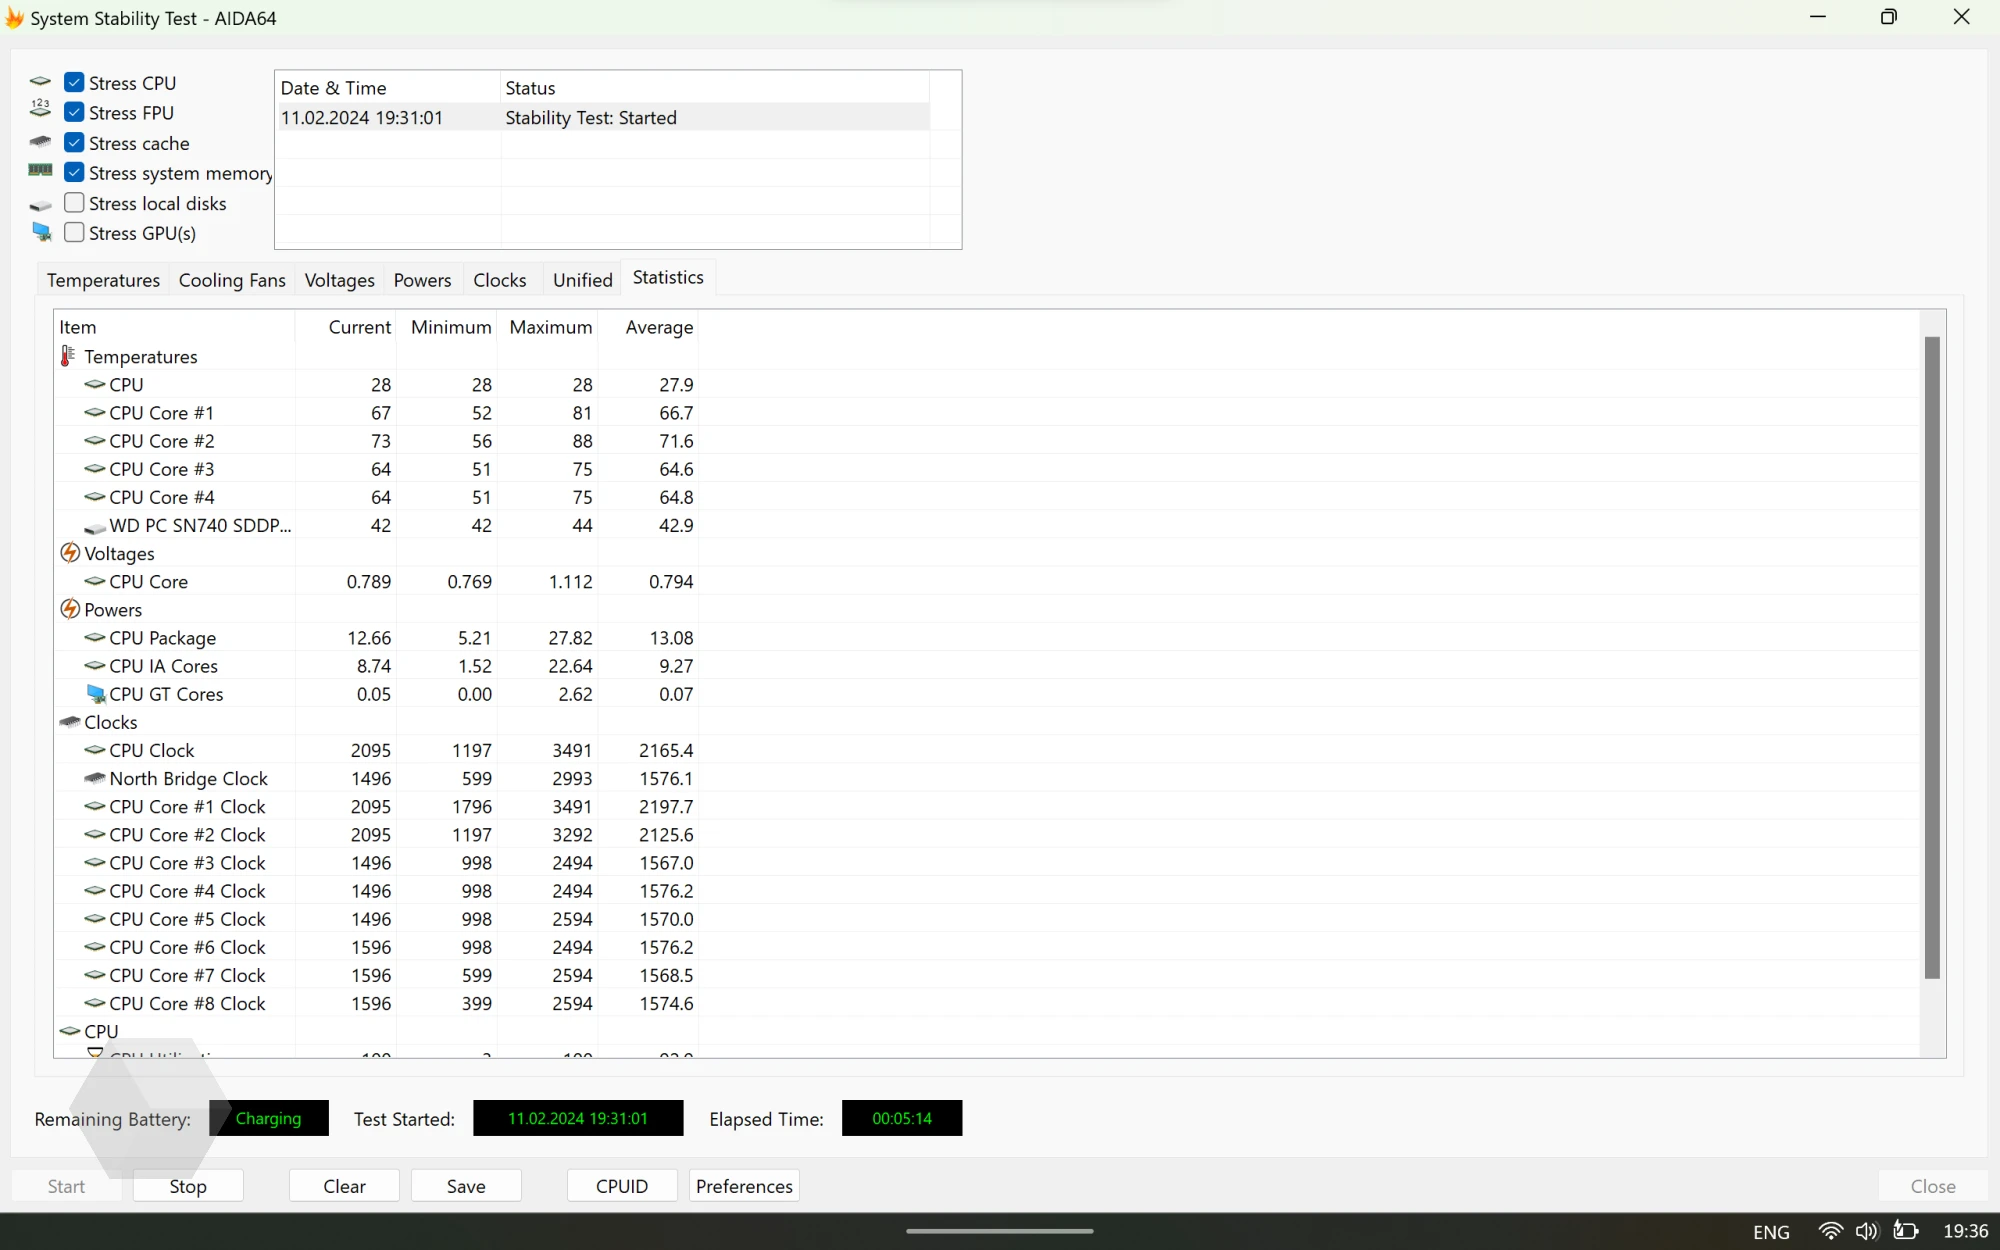Uncheck the Stress CPU checkbox
This screenshot has width=2000, height=1250.
coord(74,82)
